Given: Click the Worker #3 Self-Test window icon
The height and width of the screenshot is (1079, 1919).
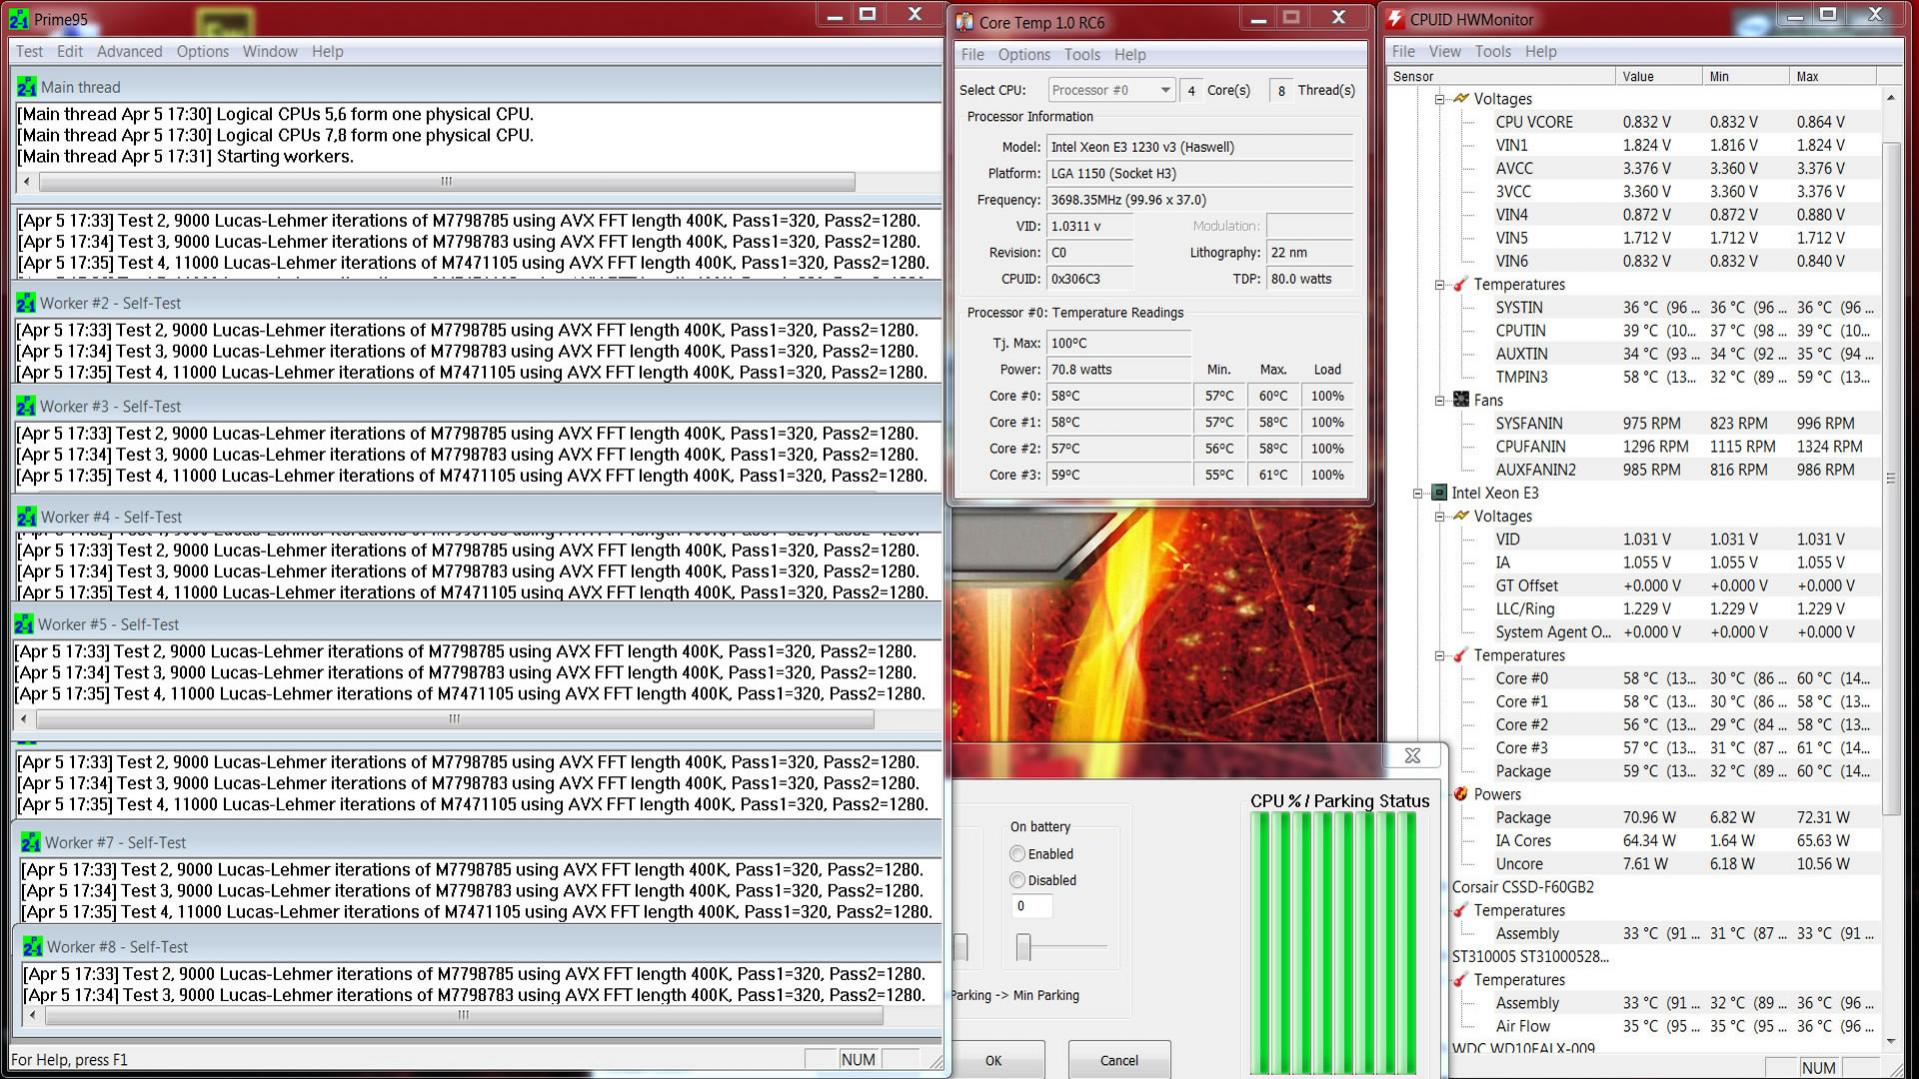Looking at the screenshot, I should point(26,406).
